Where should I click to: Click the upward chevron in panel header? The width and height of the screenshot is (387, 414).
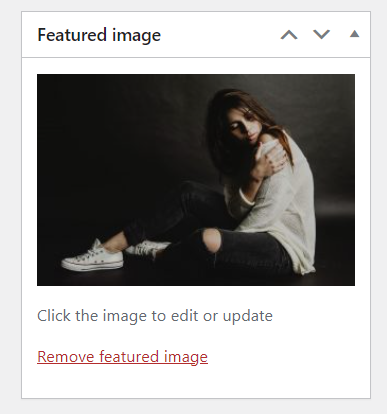click(289, 35)
